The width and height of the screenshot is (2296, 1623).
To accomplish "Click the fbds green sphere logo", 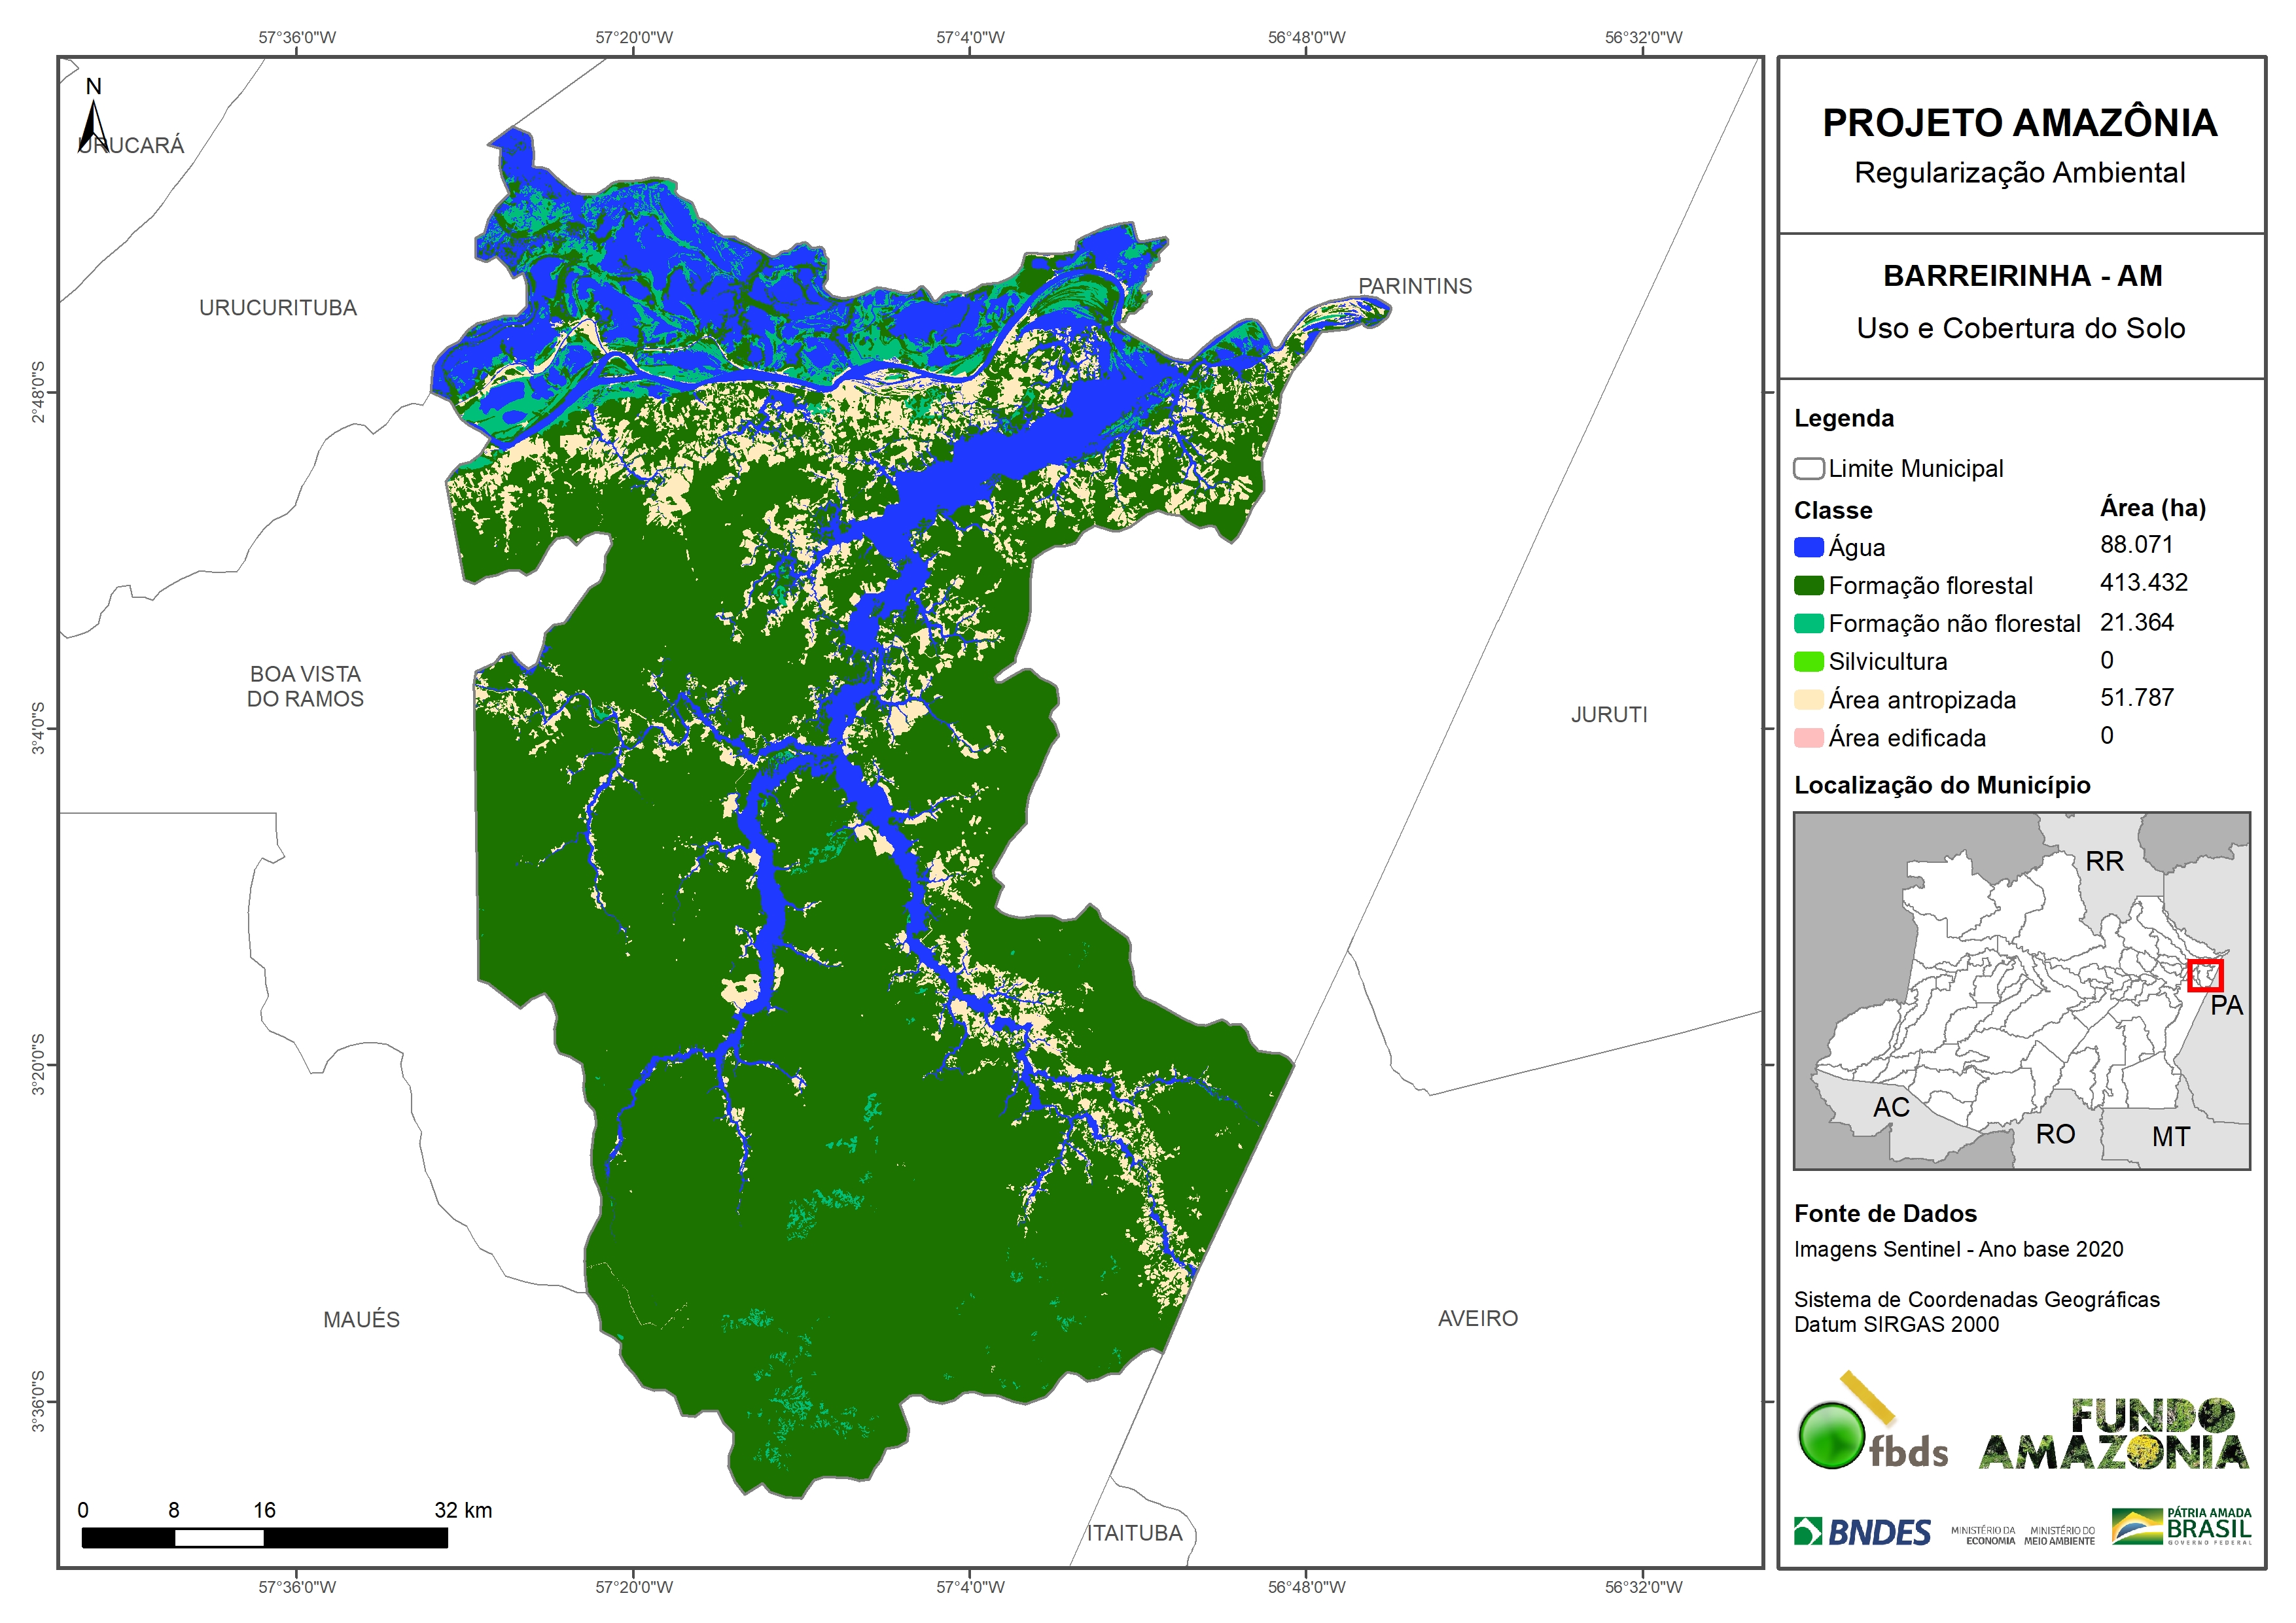I will pos(1831,1436).
